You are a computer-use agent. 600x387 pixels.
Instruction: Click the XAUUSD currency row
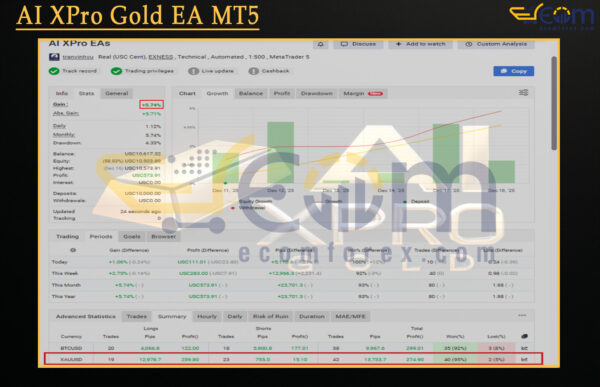tap(293, 359)
